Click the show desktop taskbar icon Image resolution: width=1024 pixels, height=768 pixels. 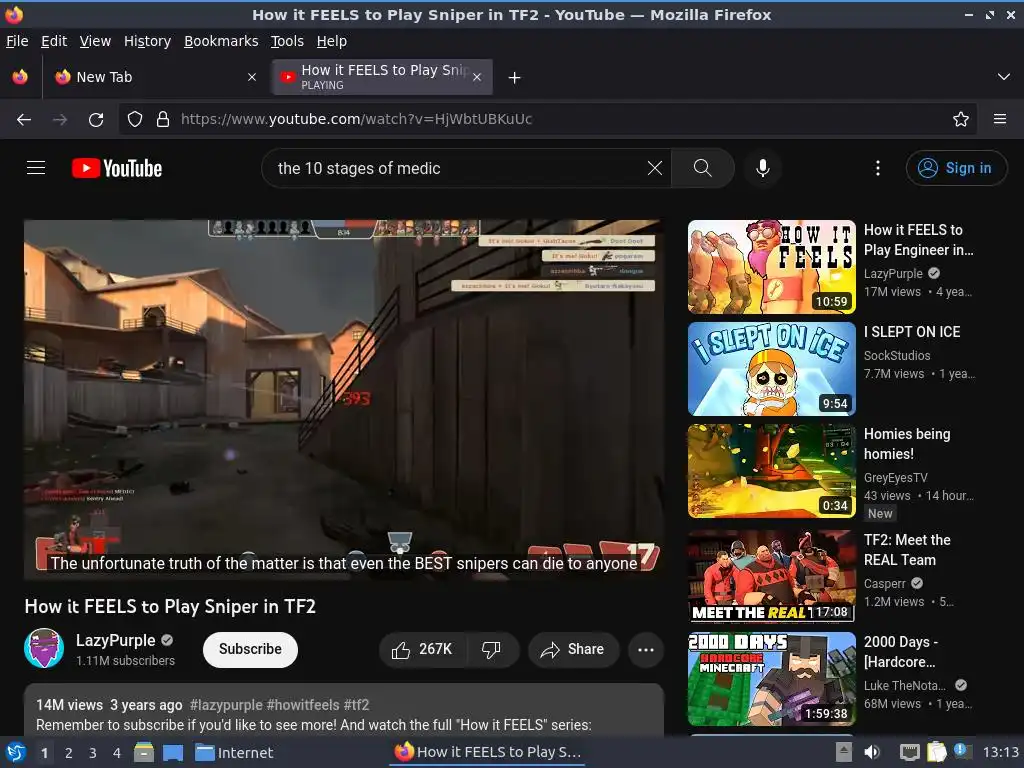point(172,752)
